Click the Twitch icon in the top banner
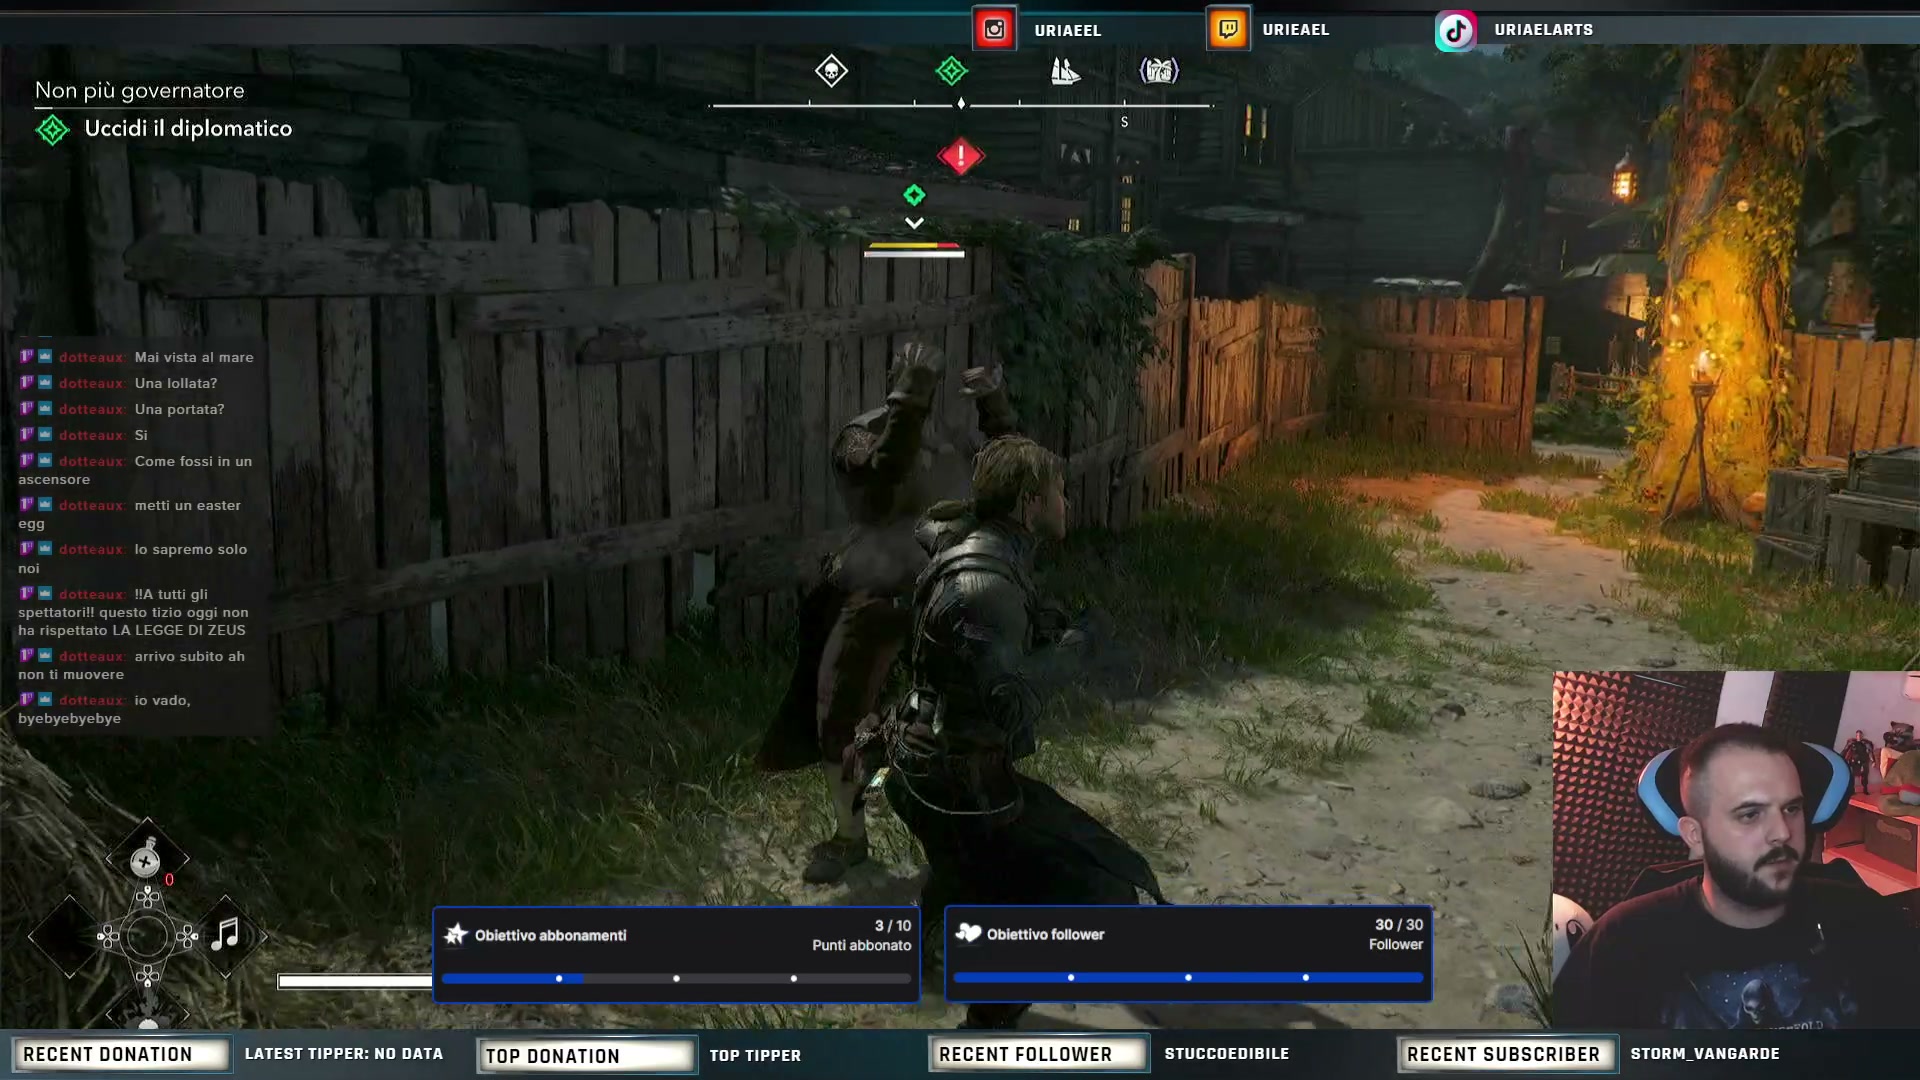Screen dimensions: 1920x1080 (1228, 29)
